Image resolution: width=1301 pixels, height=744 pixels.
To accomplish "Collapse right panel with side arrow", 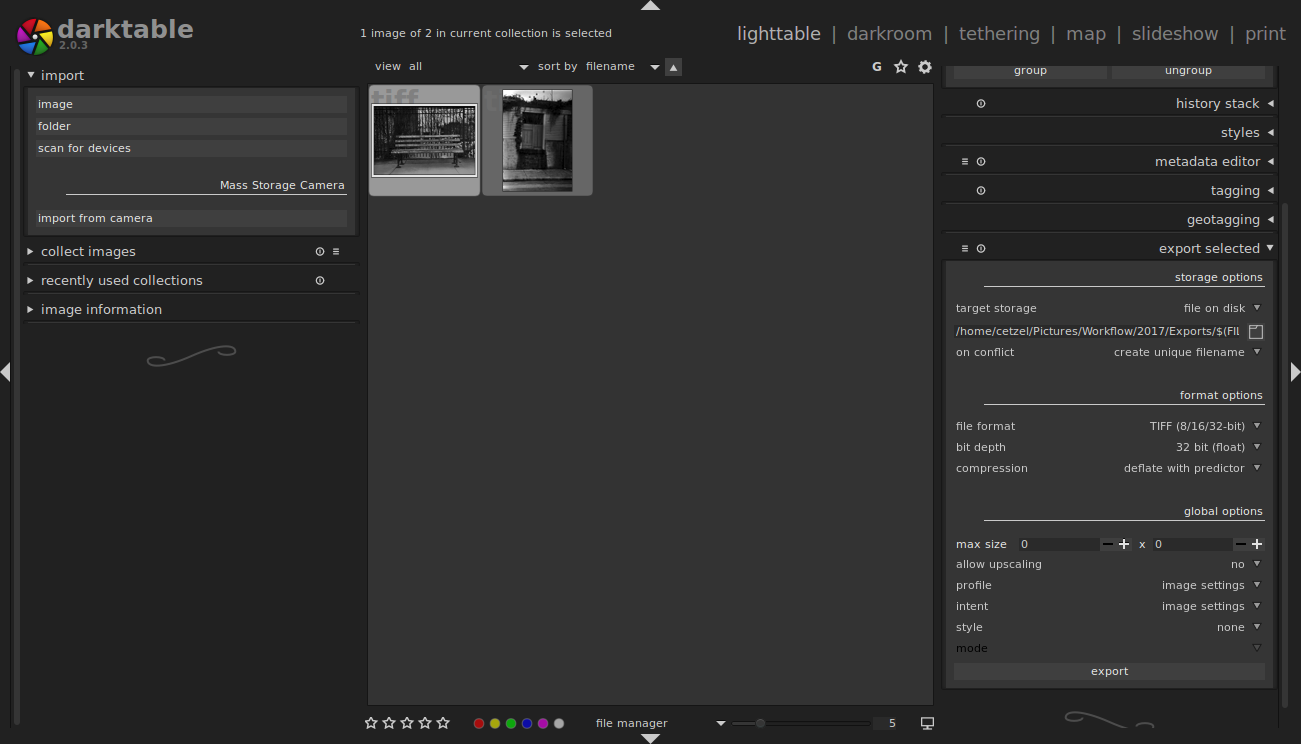I will (x=1296, y=372).
